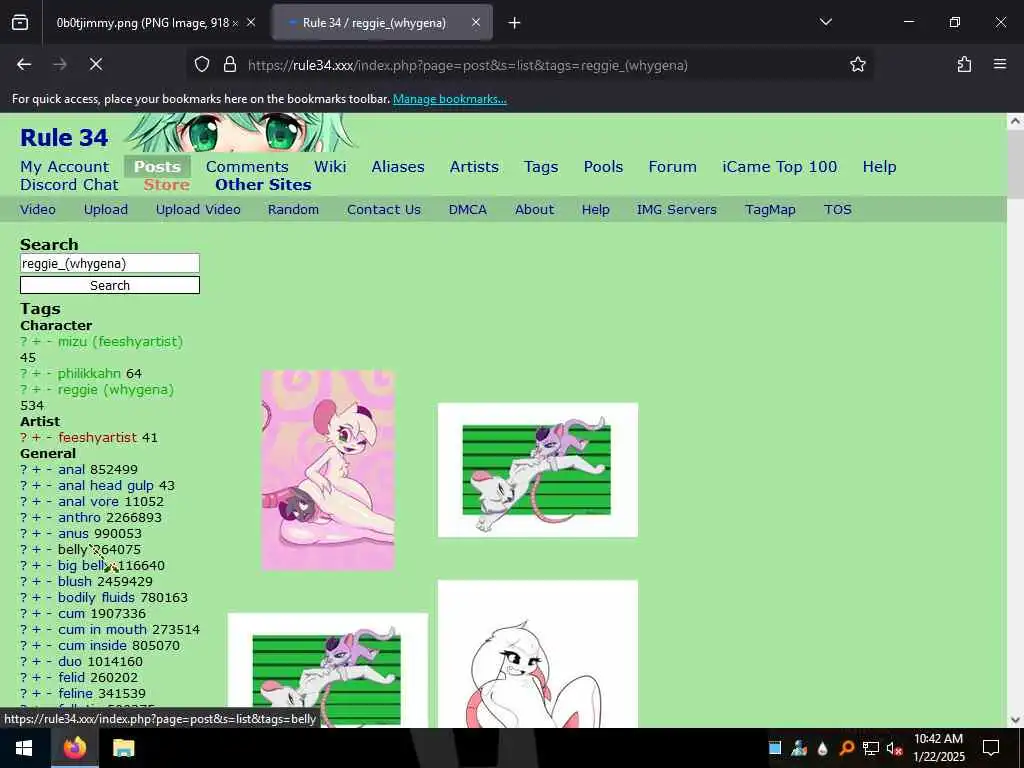Open the Contact Us page
This screenshot has height=768, width=1024.
tap(384, 210)
